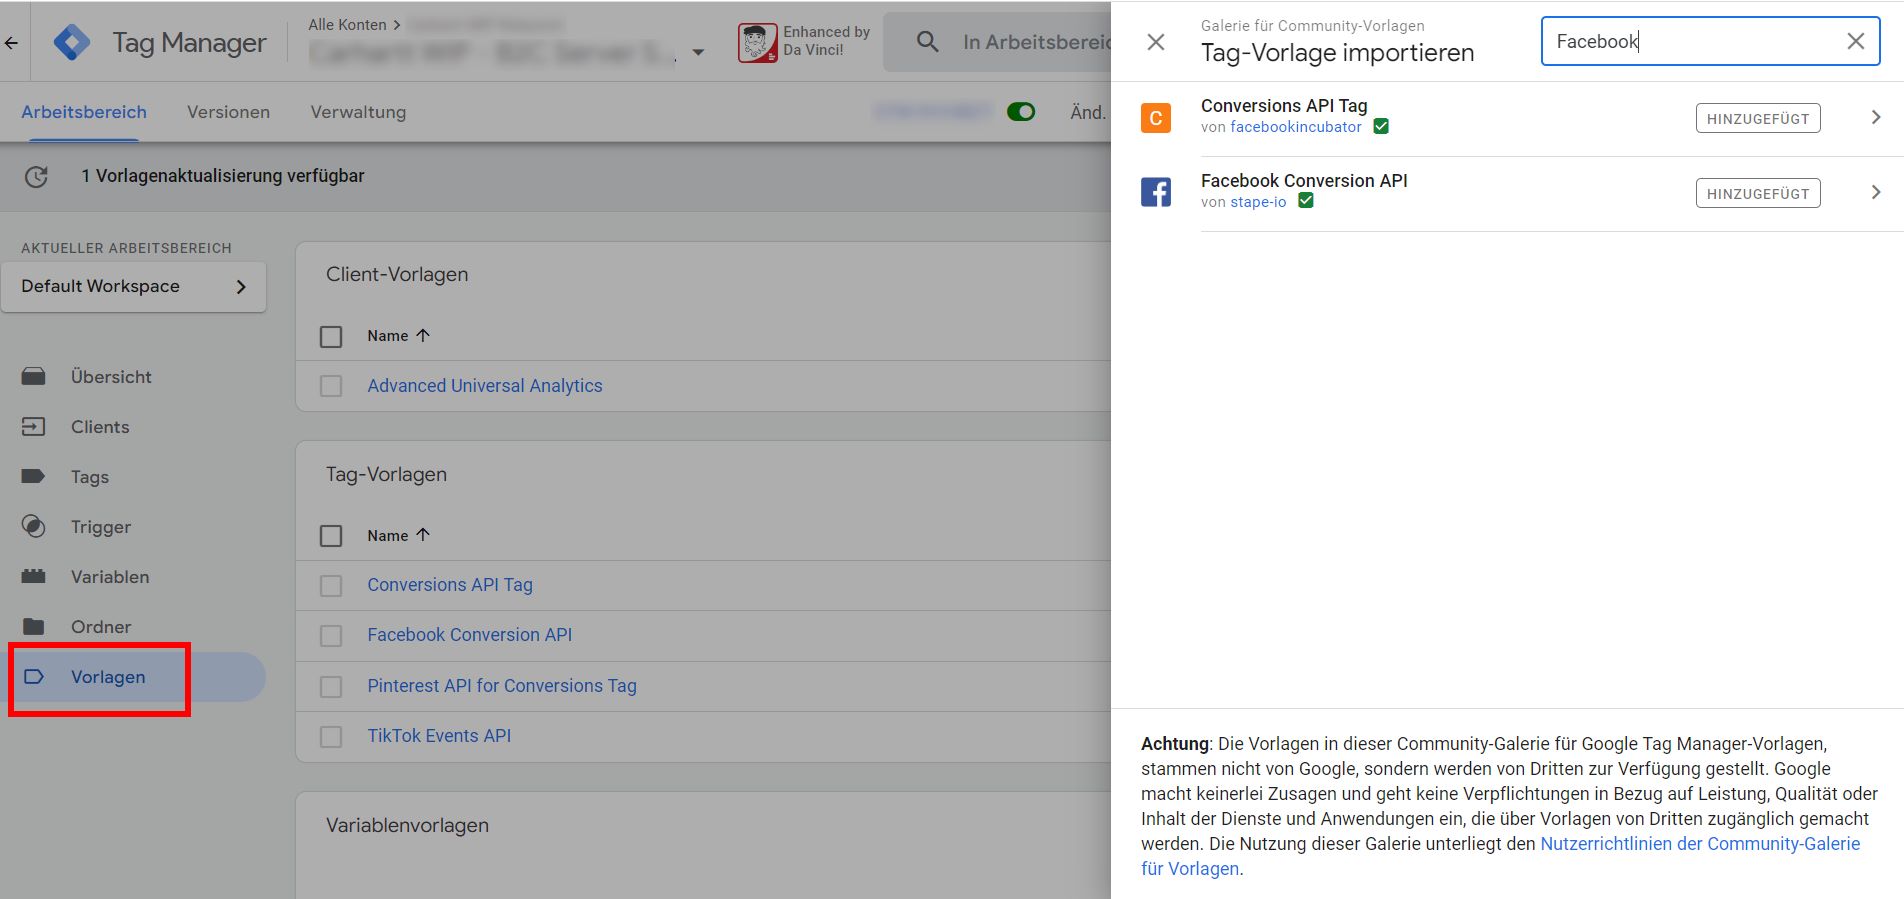Viewport: 1904px width, 899px height.
Task: Click the Facebook logo of Facebook Conversion API
Action: coord(1156,192)
